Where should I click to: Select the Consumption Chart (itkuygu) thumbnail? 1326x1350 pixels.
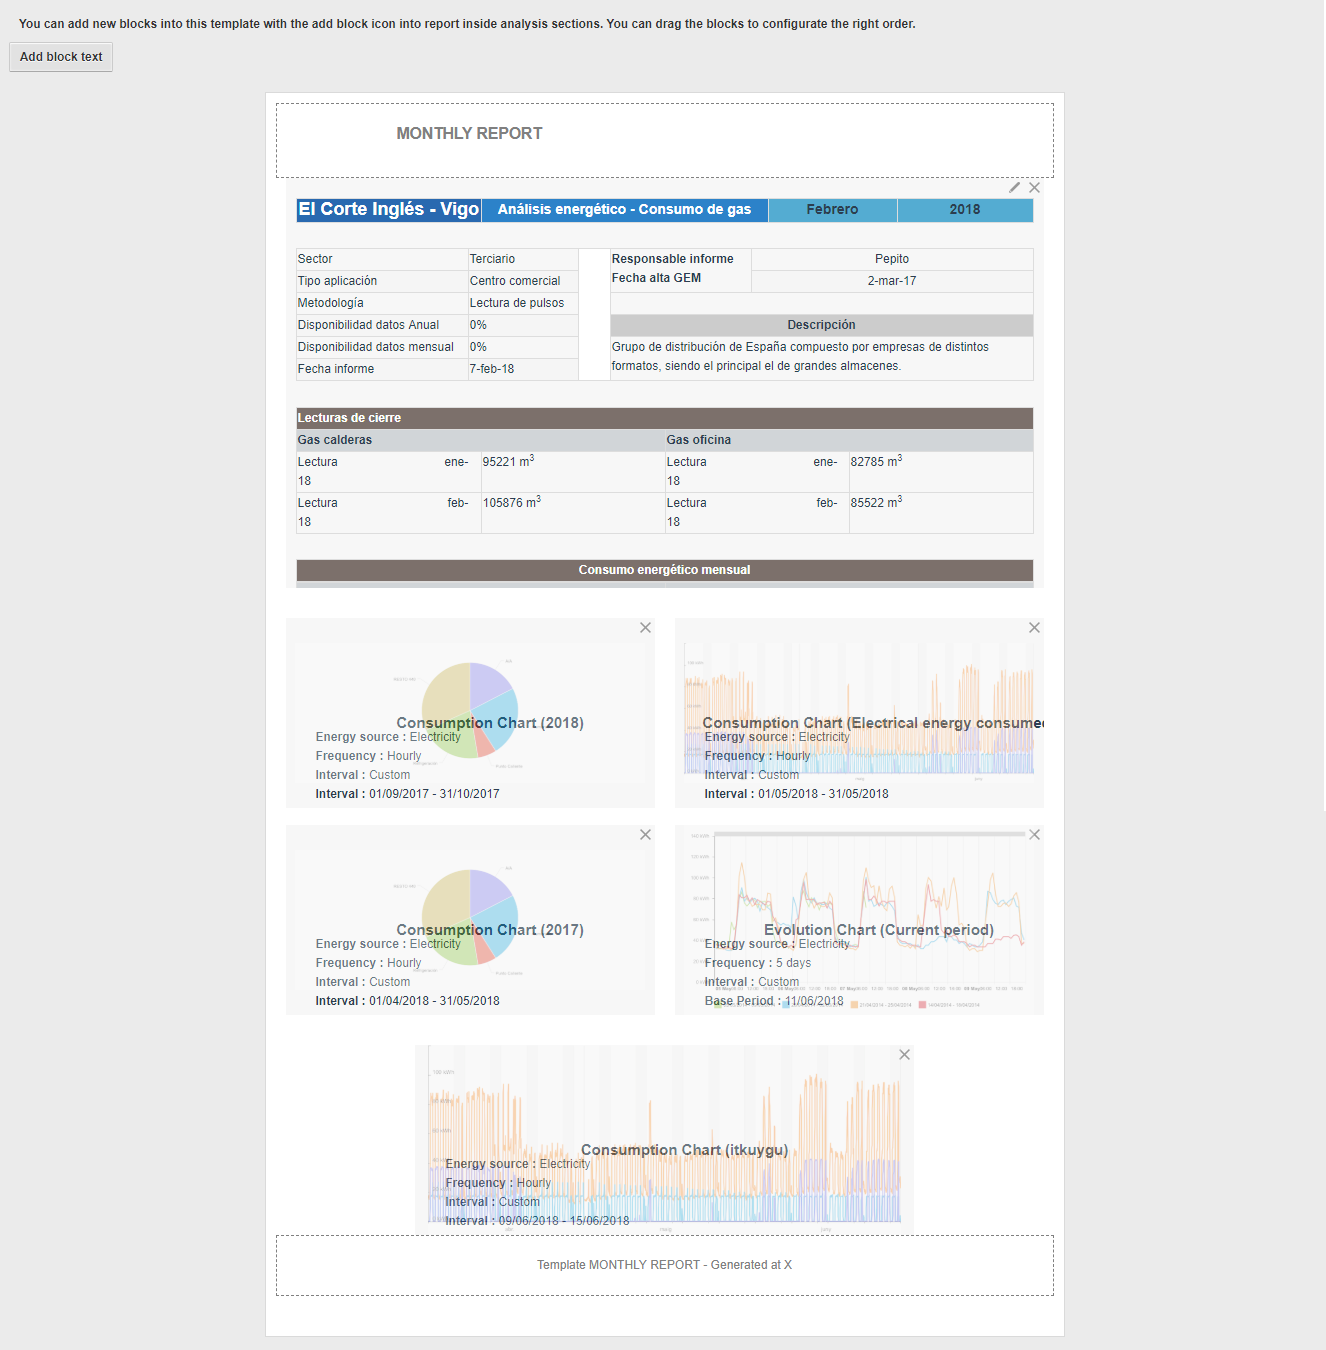664,1139
